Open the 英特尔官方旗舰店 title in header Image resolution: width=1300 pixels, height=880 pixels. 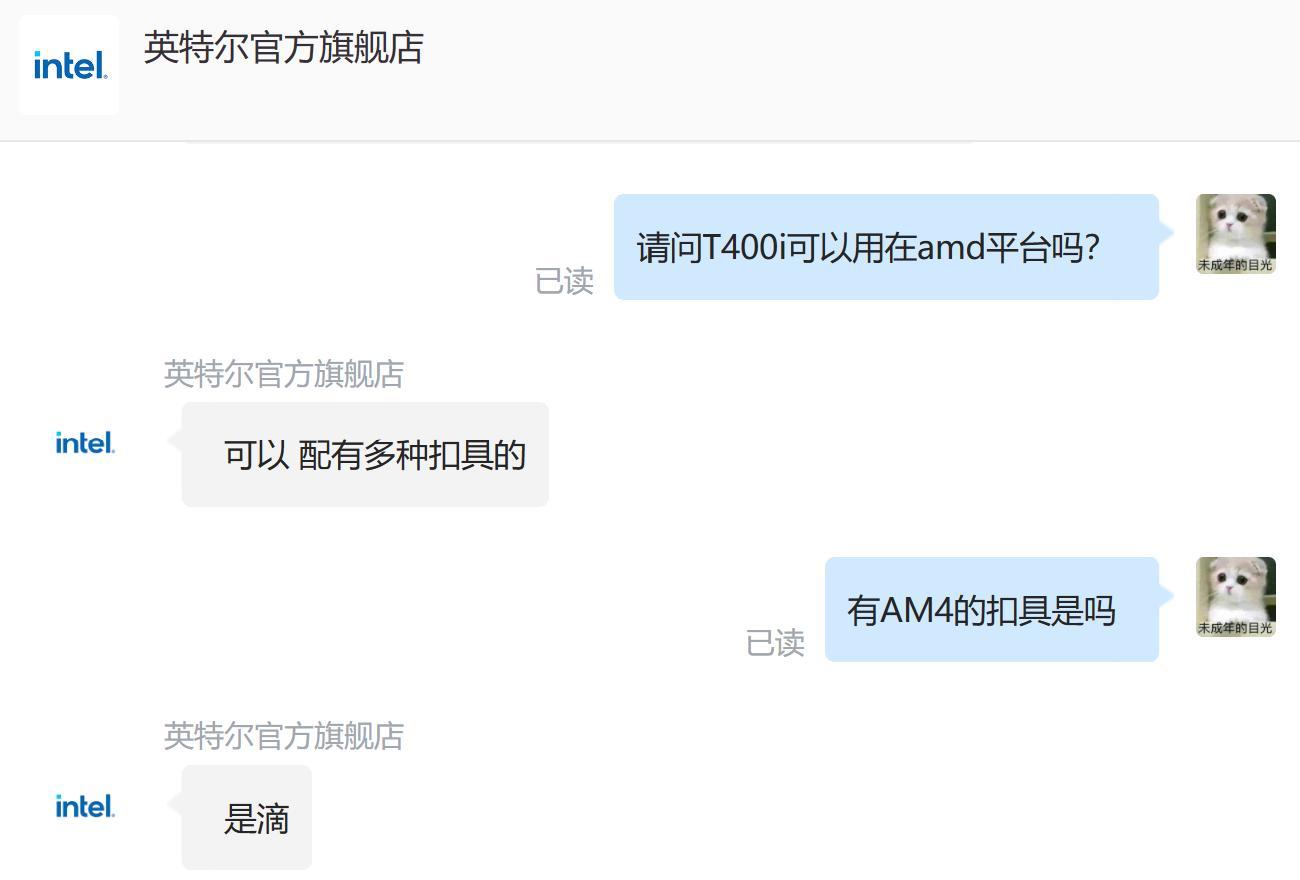tap(284, 48)
